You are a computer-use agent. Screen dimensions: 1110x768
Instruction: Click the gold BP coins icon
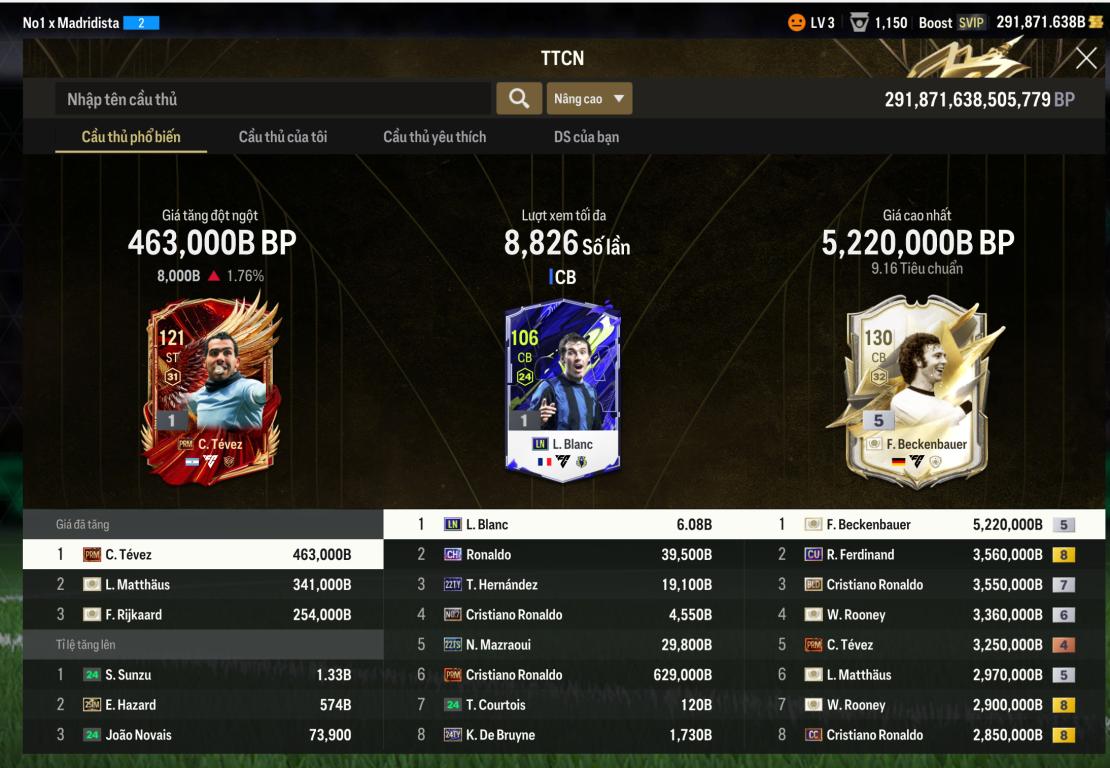tap(1096, 22)
